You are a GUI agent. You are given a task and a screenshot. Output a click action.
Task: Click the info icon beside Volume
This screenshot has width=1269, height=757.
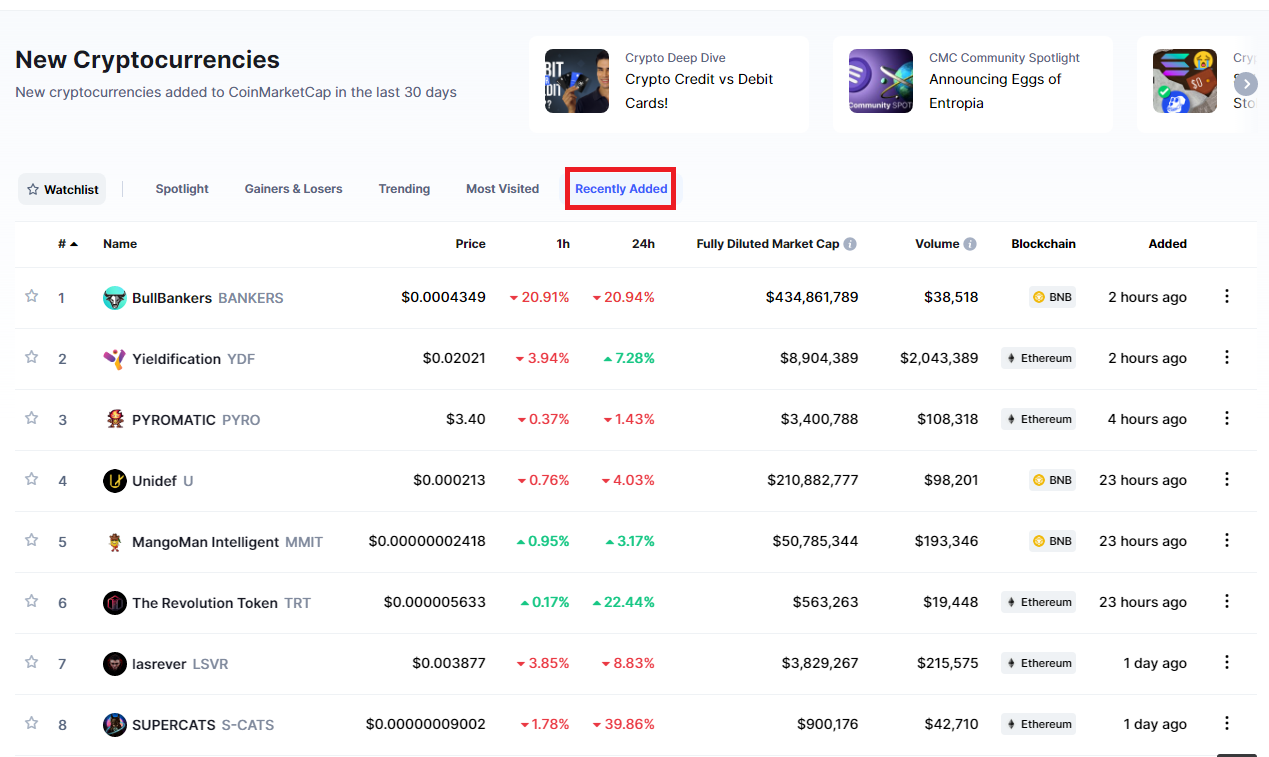pos(970,244)
